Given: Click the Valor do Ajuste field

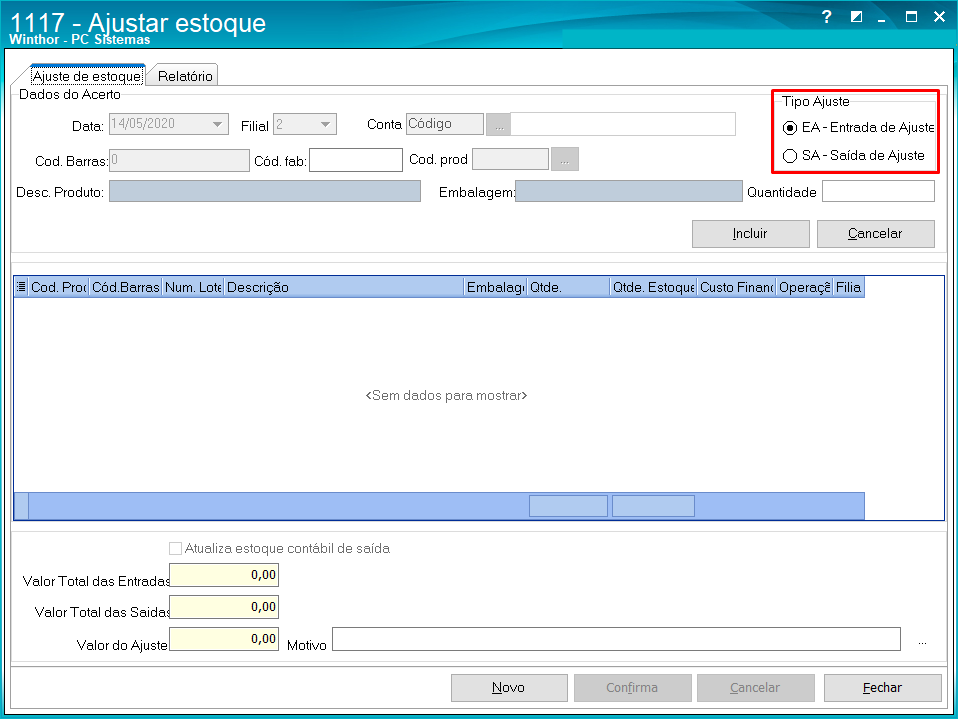Looking at the screenshot, I should 224,639.
